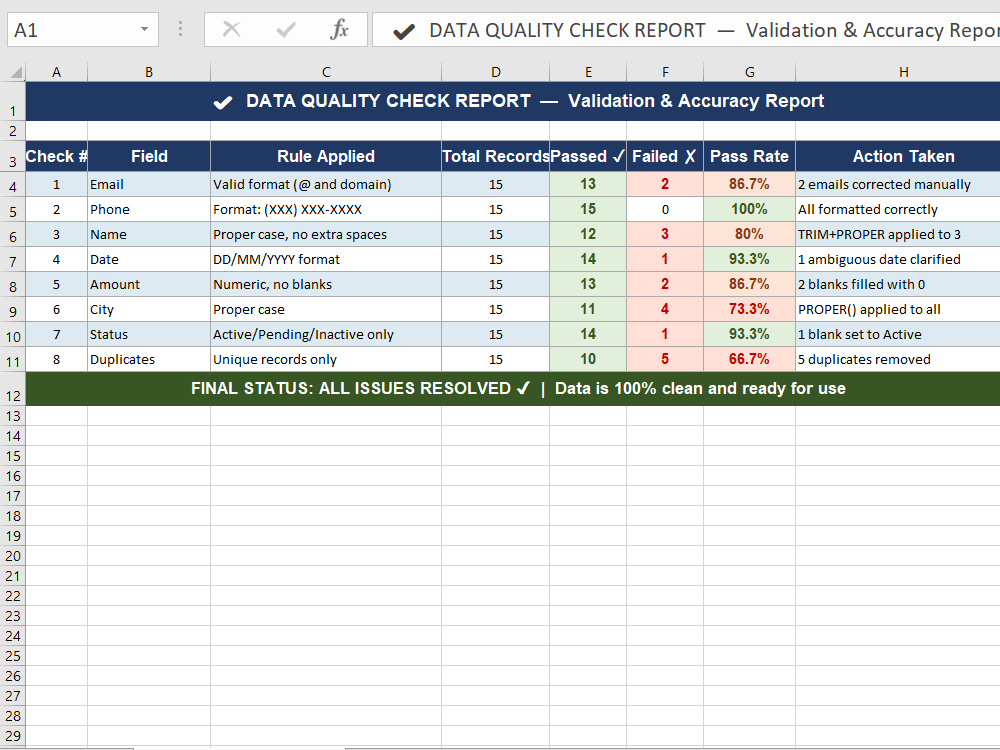Click '5 duplicates removed' cell
Viewport: 1000px width, 750px height.
coord(898,359)
